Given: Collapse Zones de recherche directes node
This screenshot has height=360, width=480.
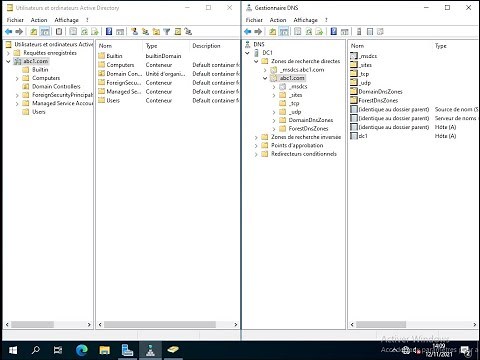Looking at the screenshot, I should [x=256, y=61].
